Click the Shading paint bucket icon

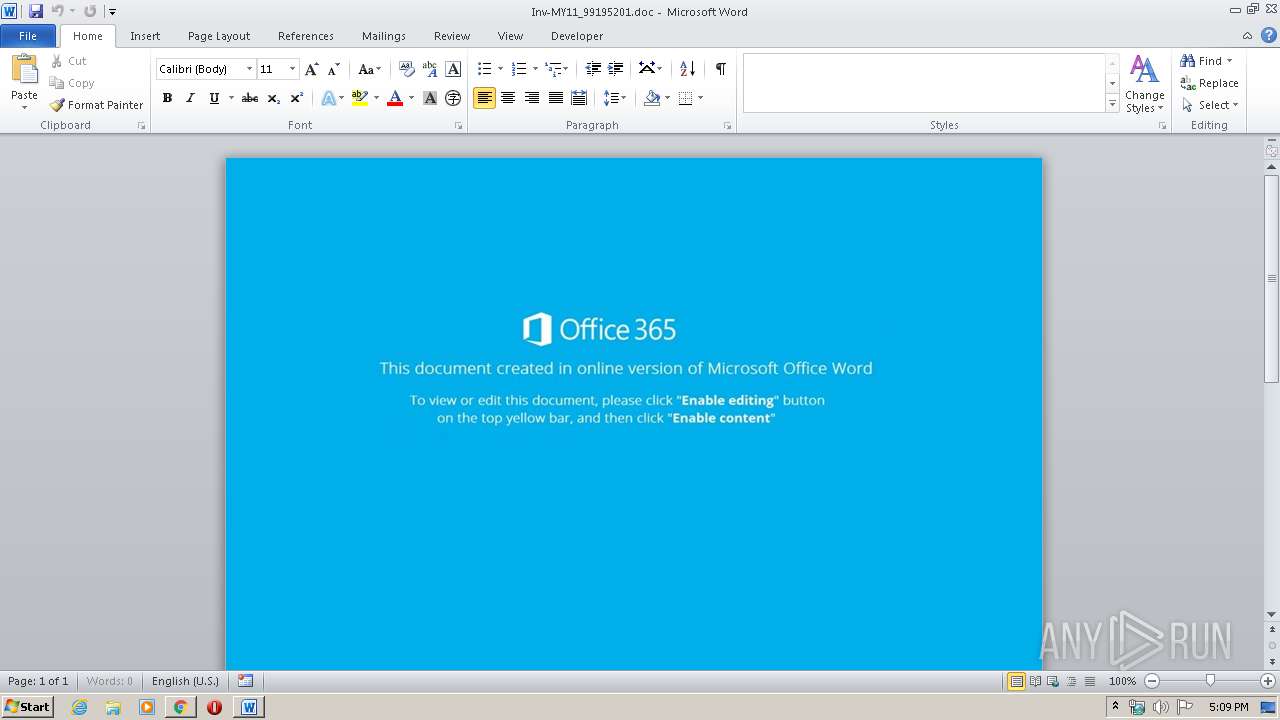652,98
